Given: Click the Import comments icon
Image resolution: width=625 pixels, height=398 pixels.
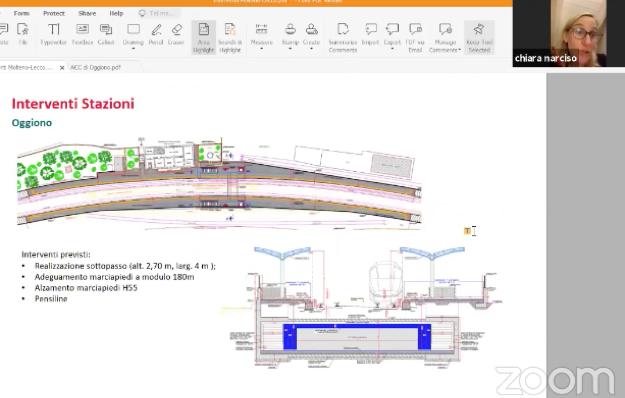Looking at the screenshot, I should pyautogui.click(x=370, y=34).
